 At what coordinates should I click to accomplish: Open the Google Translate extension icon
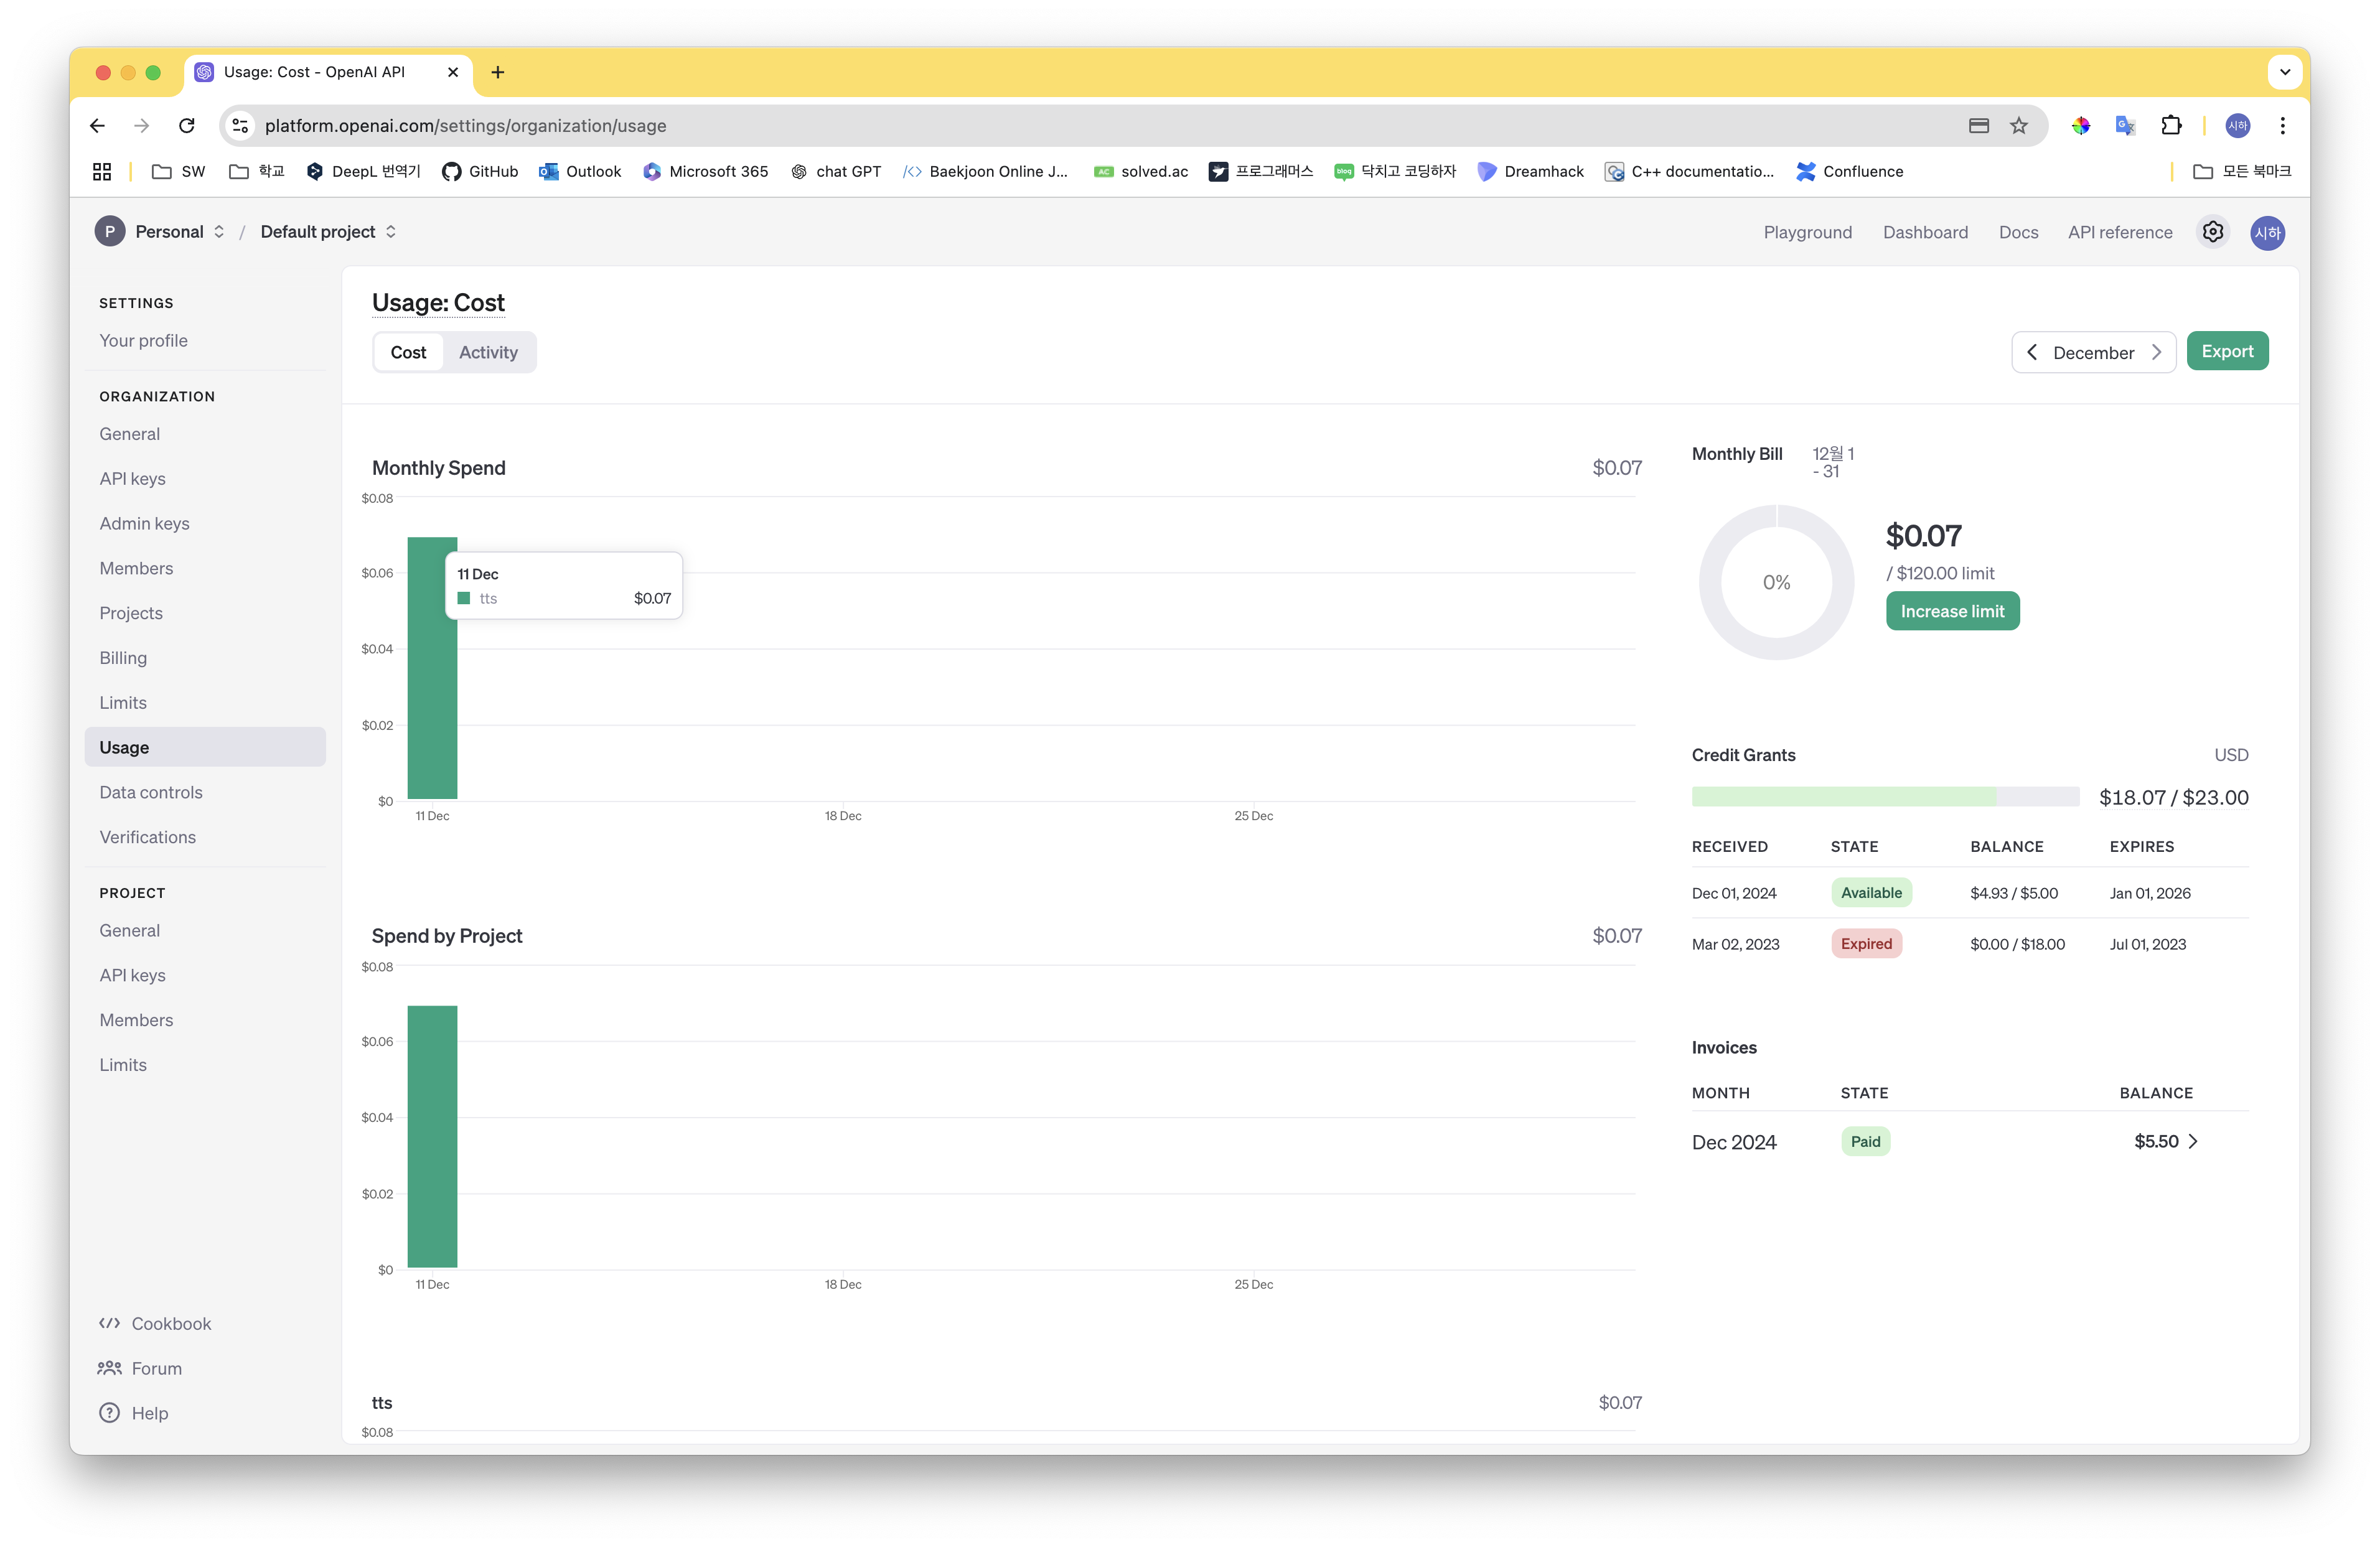(2125, 126)
